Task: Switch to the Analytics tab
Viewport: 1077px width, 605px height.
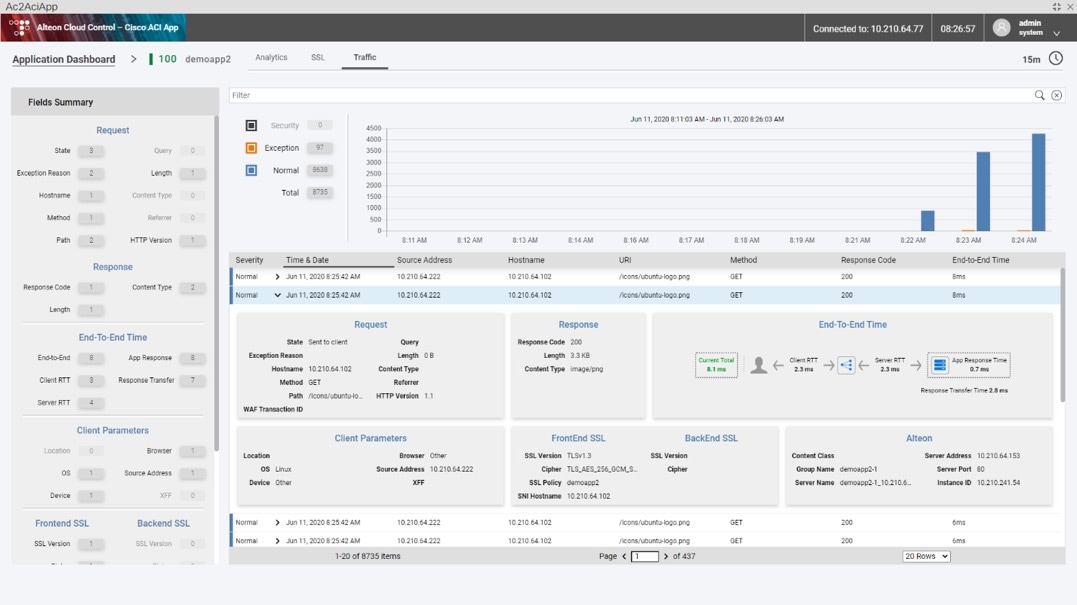Action: click(272, 57)
